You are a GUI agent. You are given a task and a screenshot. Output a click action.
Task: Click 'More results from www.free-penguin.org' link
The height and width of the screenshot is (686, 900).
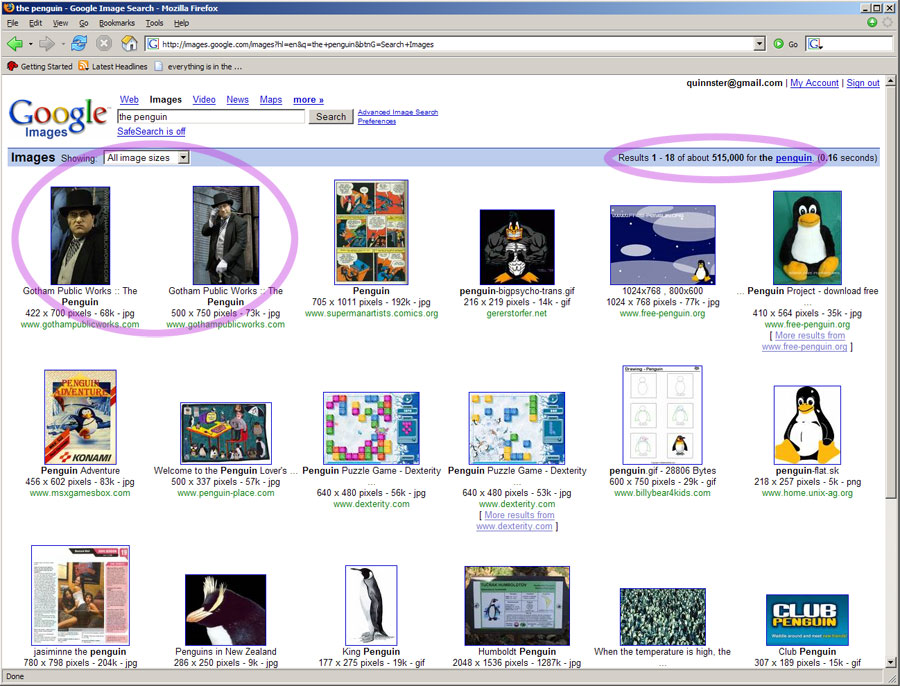807,341
